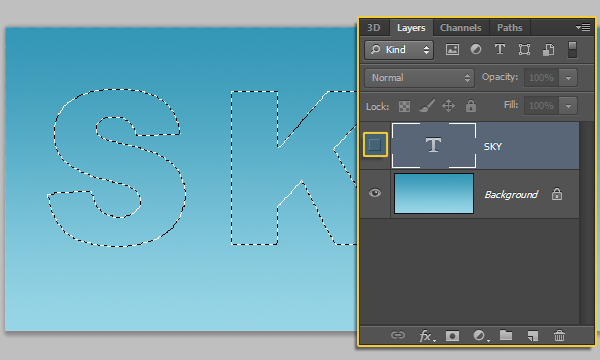Filter layers by pixel layer icon

[452, 49]
